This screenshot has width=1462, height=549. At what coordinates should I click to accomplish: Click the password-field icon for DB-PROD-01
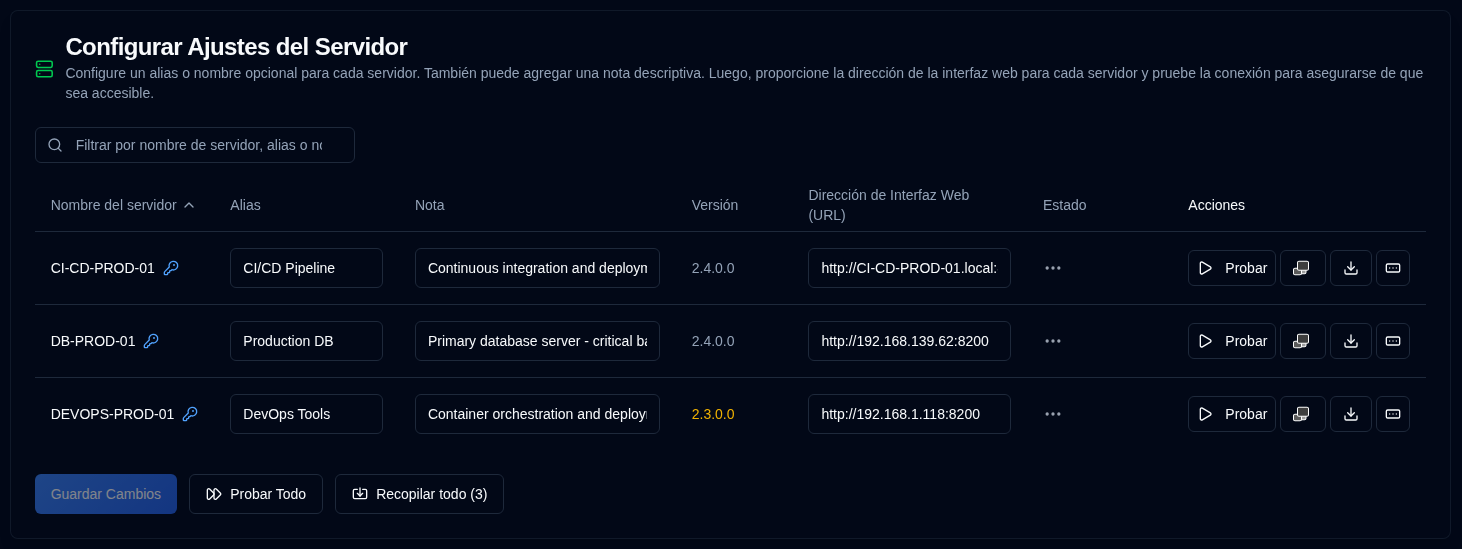coord(1393,341)
